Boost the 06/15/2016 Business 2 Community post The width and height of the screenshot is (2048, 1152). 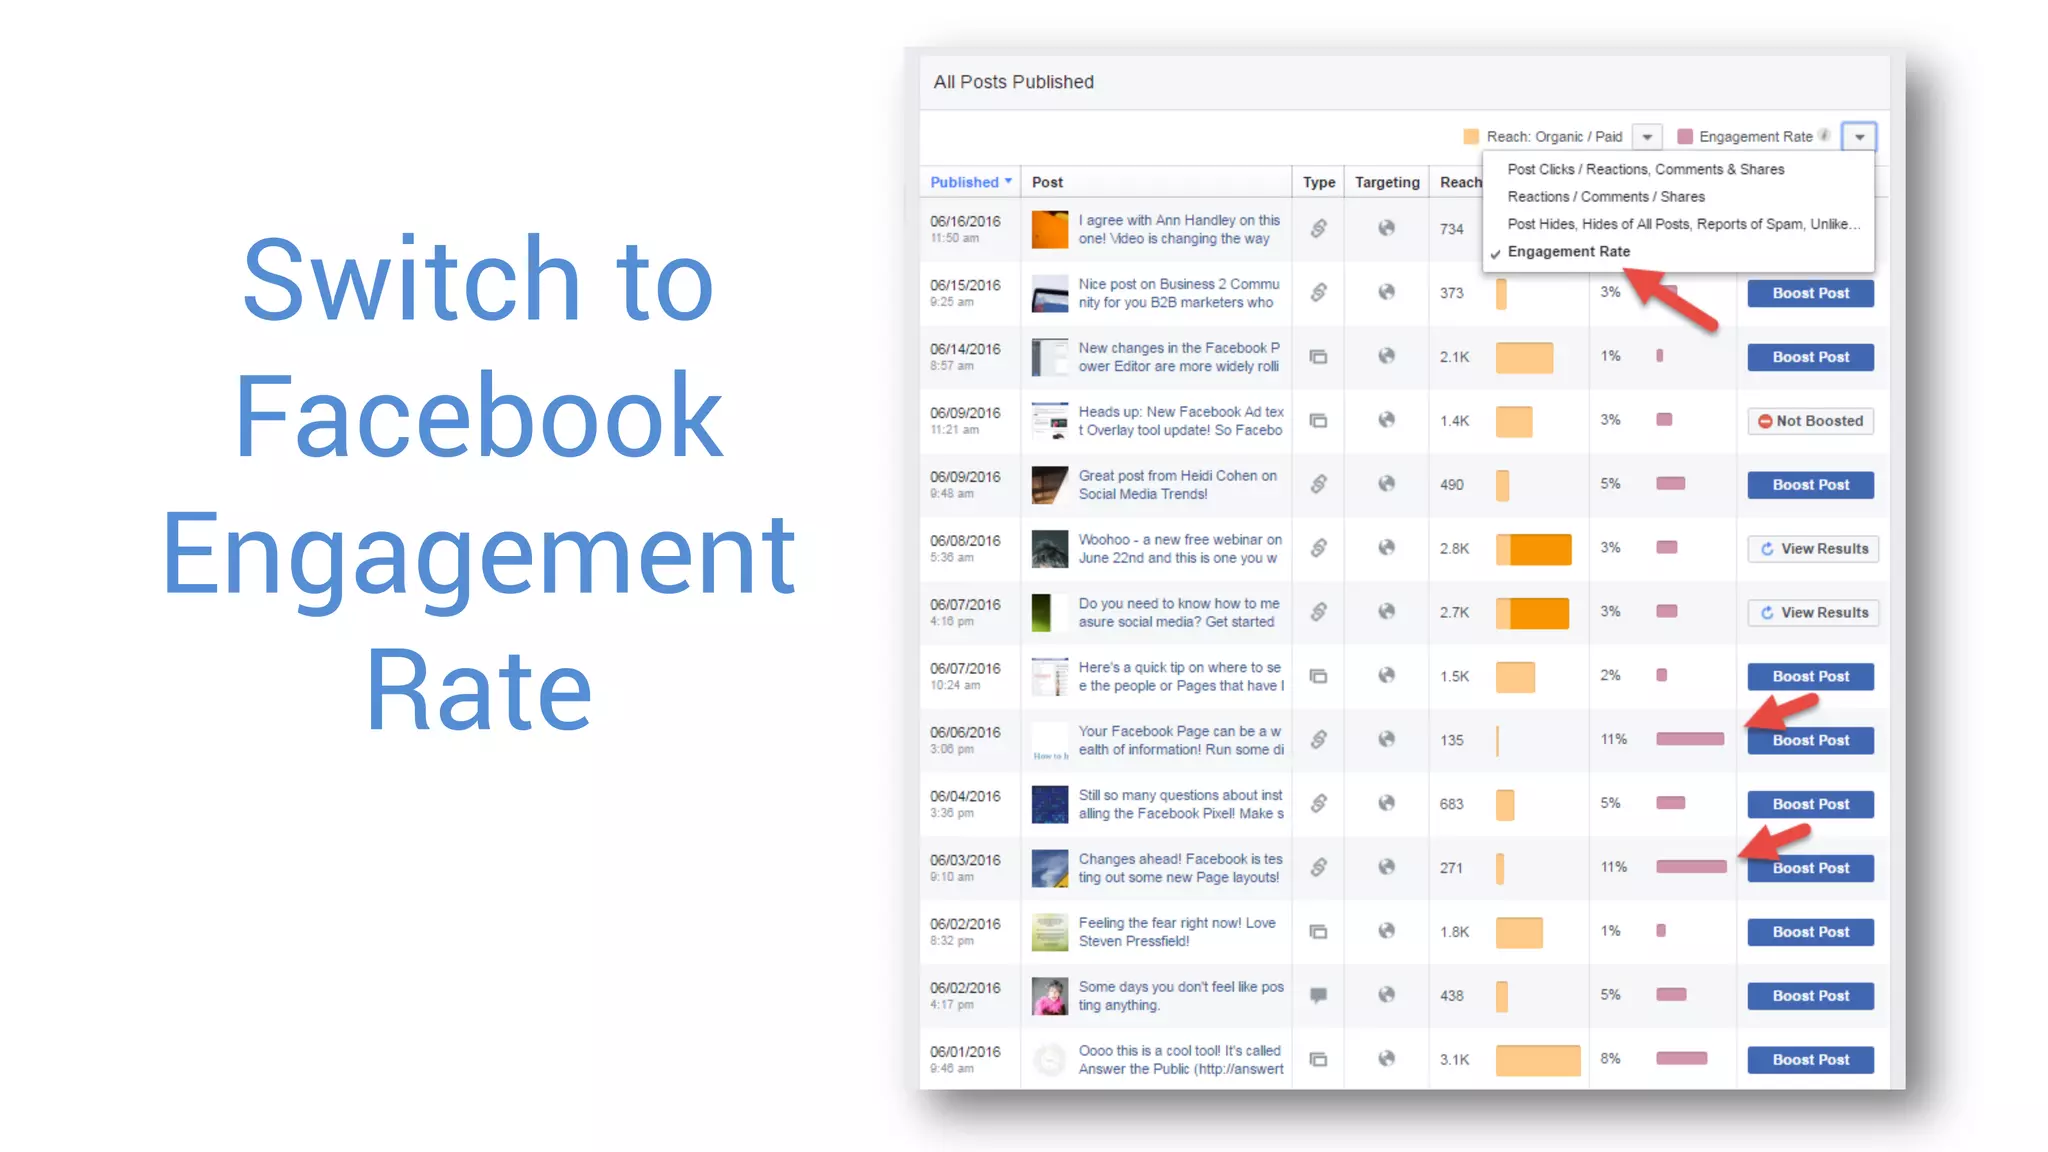pyautogui.click(x=1810, y=293)
